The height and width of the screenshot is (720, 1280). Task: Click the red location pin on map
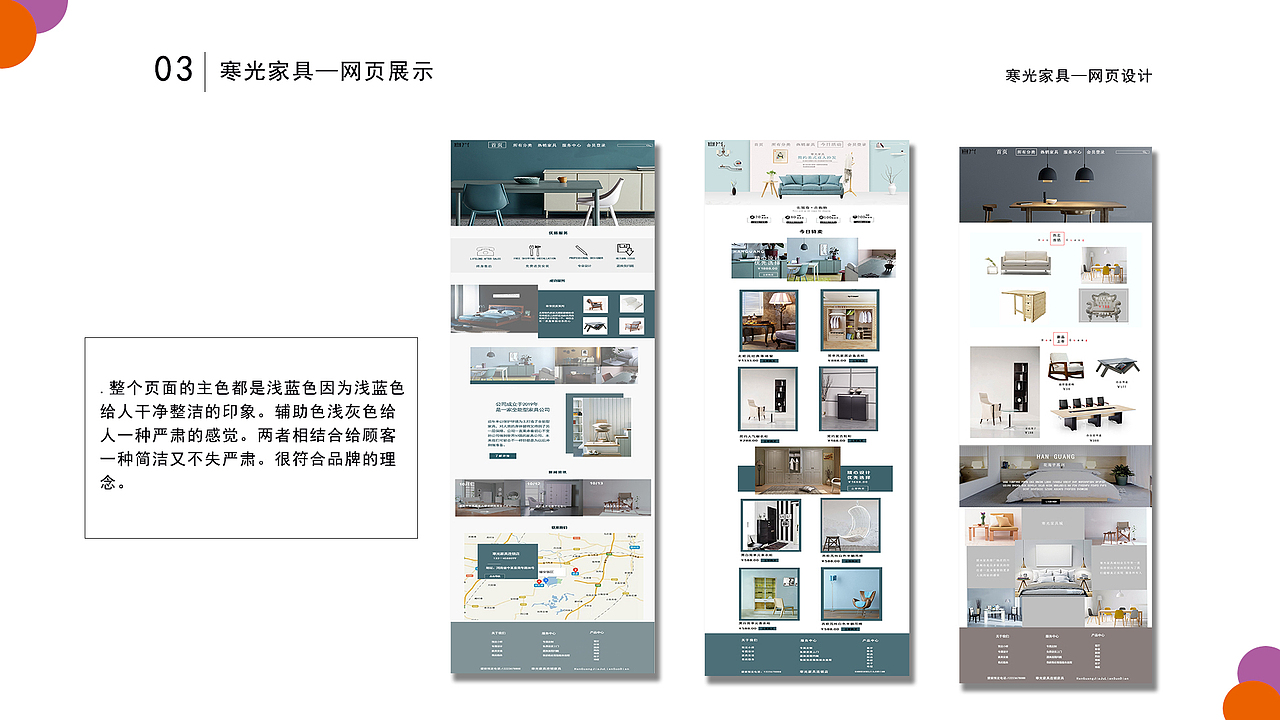click(x=539, y=581)
